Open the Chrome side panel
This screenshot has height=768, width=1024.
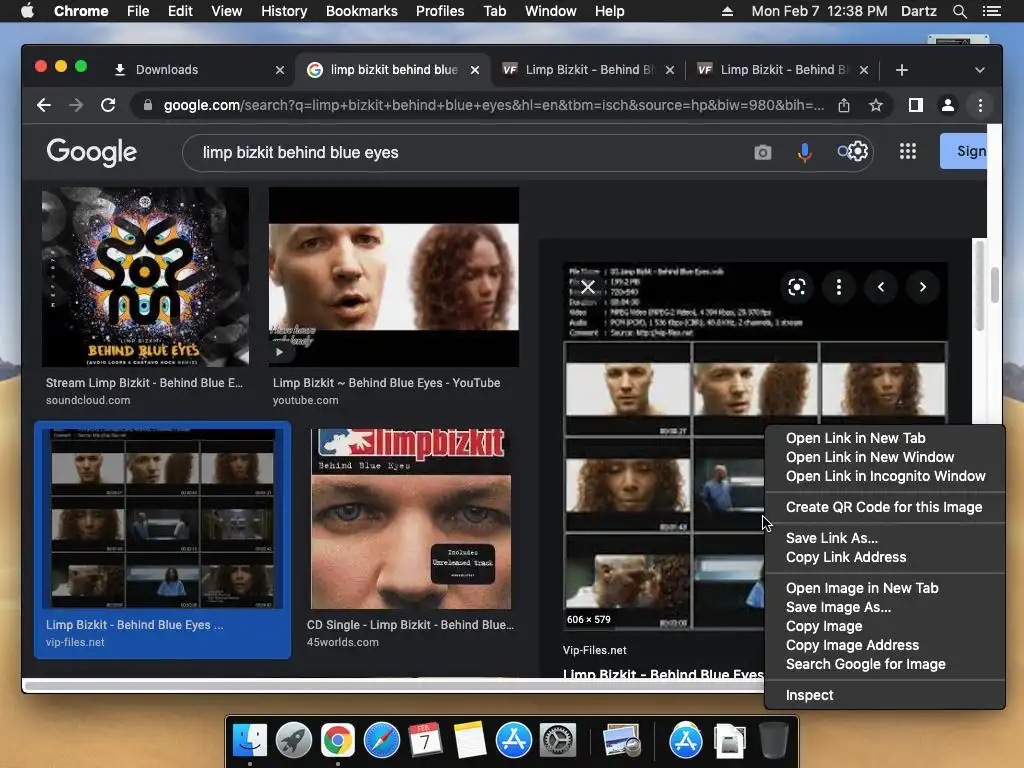coord(916,105)
